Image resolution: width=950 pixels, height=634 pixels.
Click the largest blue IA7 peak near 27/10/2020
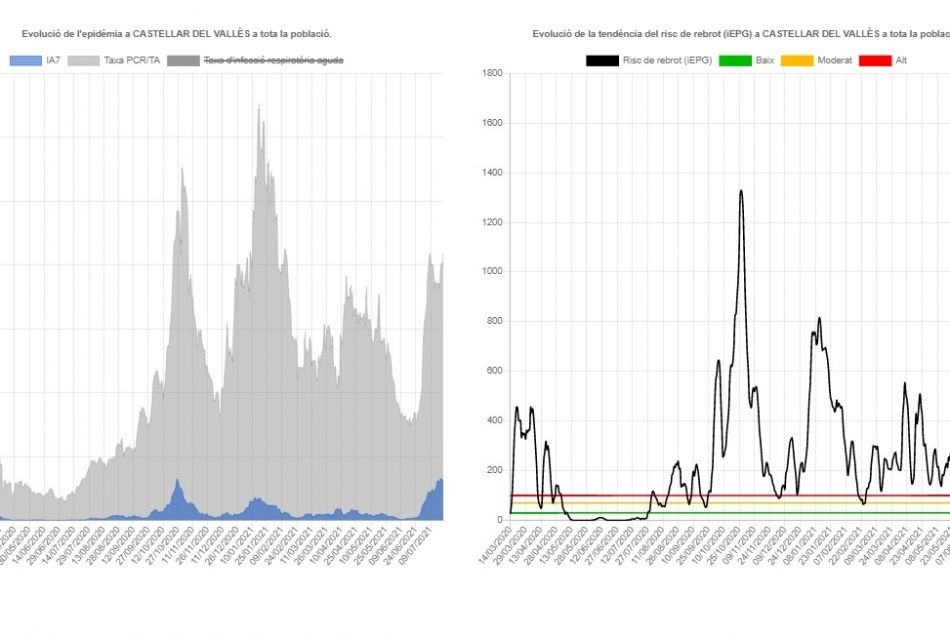click(x=178, y=481)
